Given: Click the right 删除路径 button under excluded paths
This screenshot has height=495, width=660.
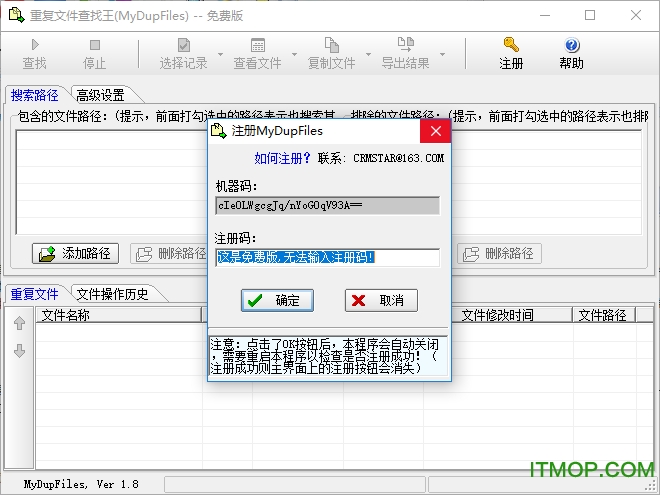Looking at the screenshot, I should tap(499, 253).
